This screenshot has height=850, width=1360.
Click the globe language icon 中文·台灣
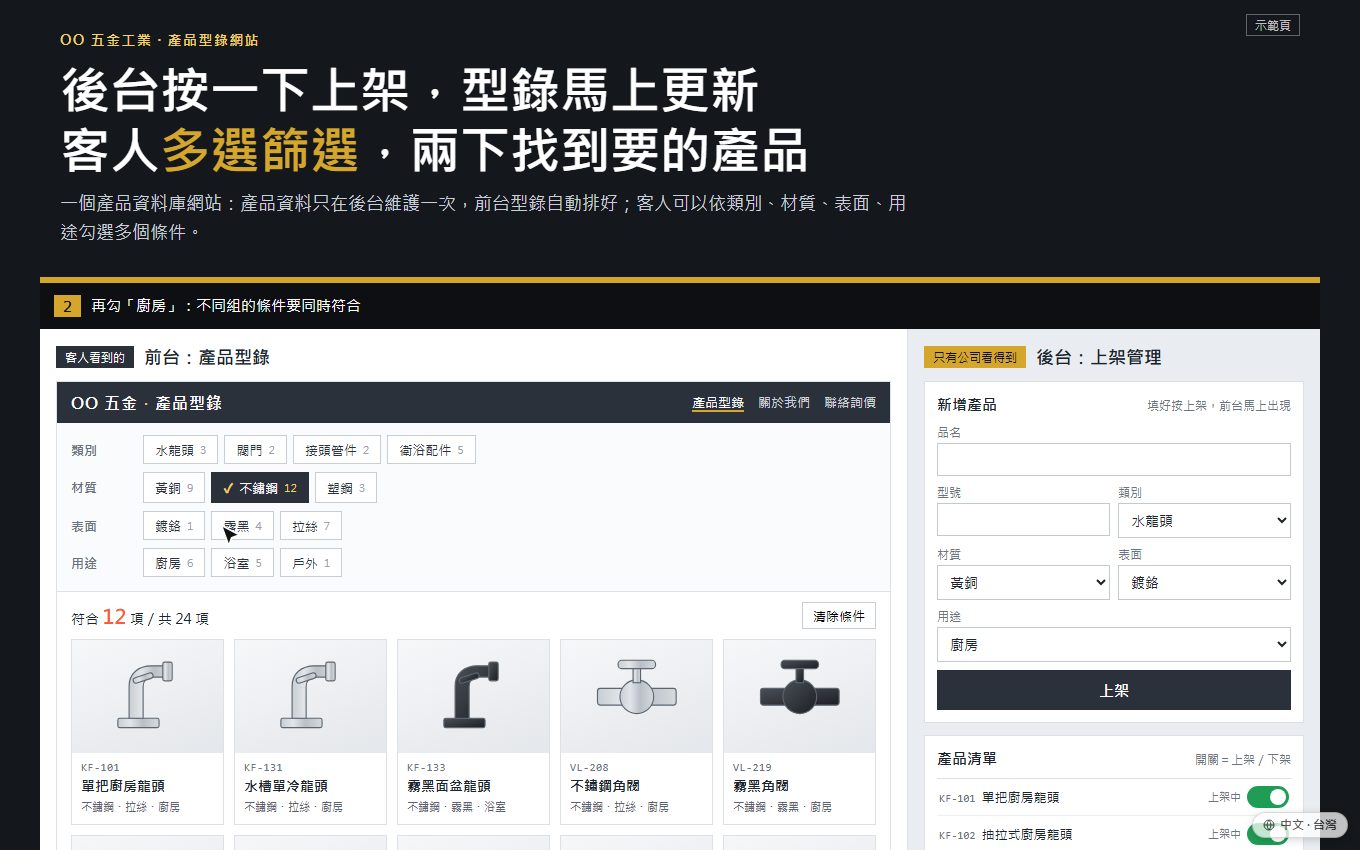pyautogui.click(x=1300, y=825)
